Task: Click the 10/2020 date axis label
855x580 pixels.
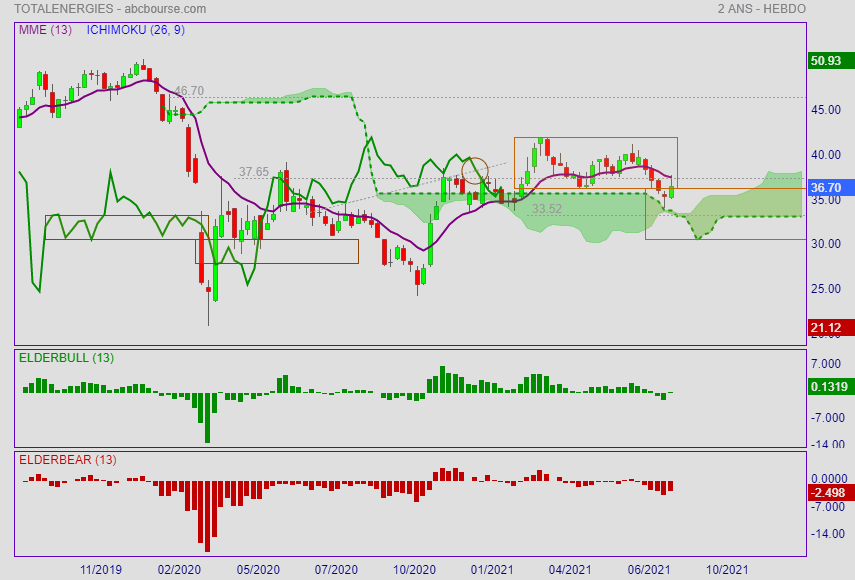Action: click(414, 570)
